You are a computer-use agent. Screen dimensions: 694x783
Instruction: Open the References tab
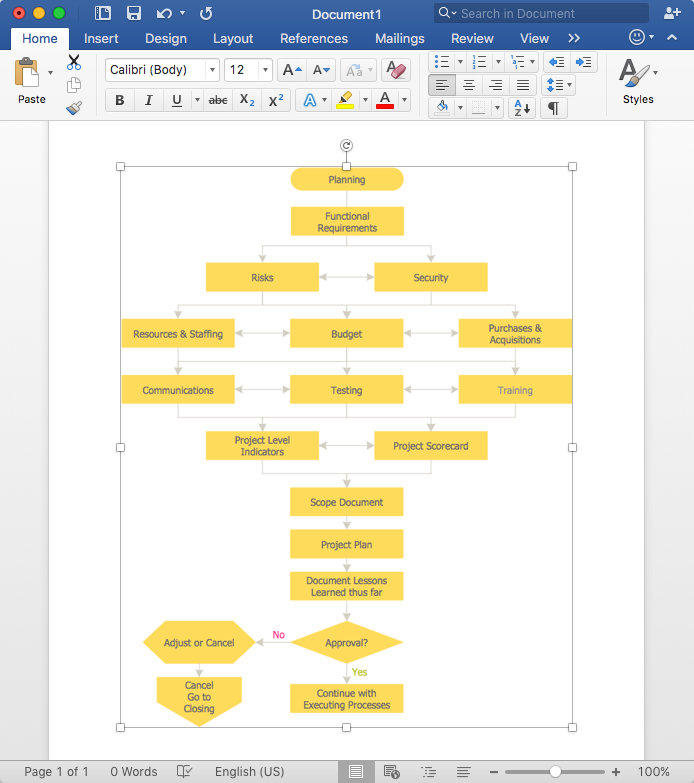click(314, 38)
